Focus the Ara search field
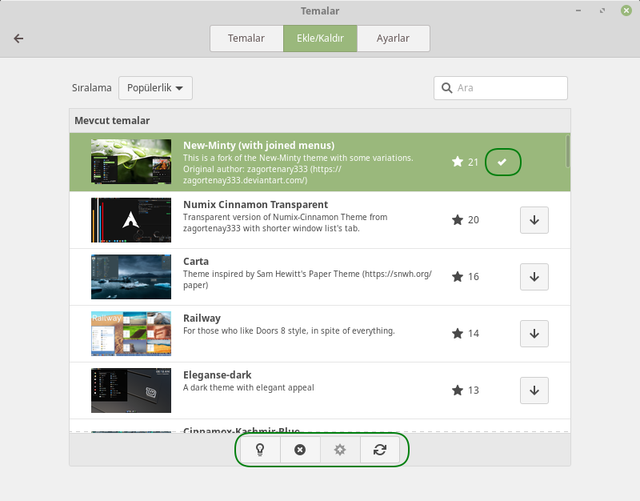The height and width of the screenshot is (501, 640). click(500, 88)
